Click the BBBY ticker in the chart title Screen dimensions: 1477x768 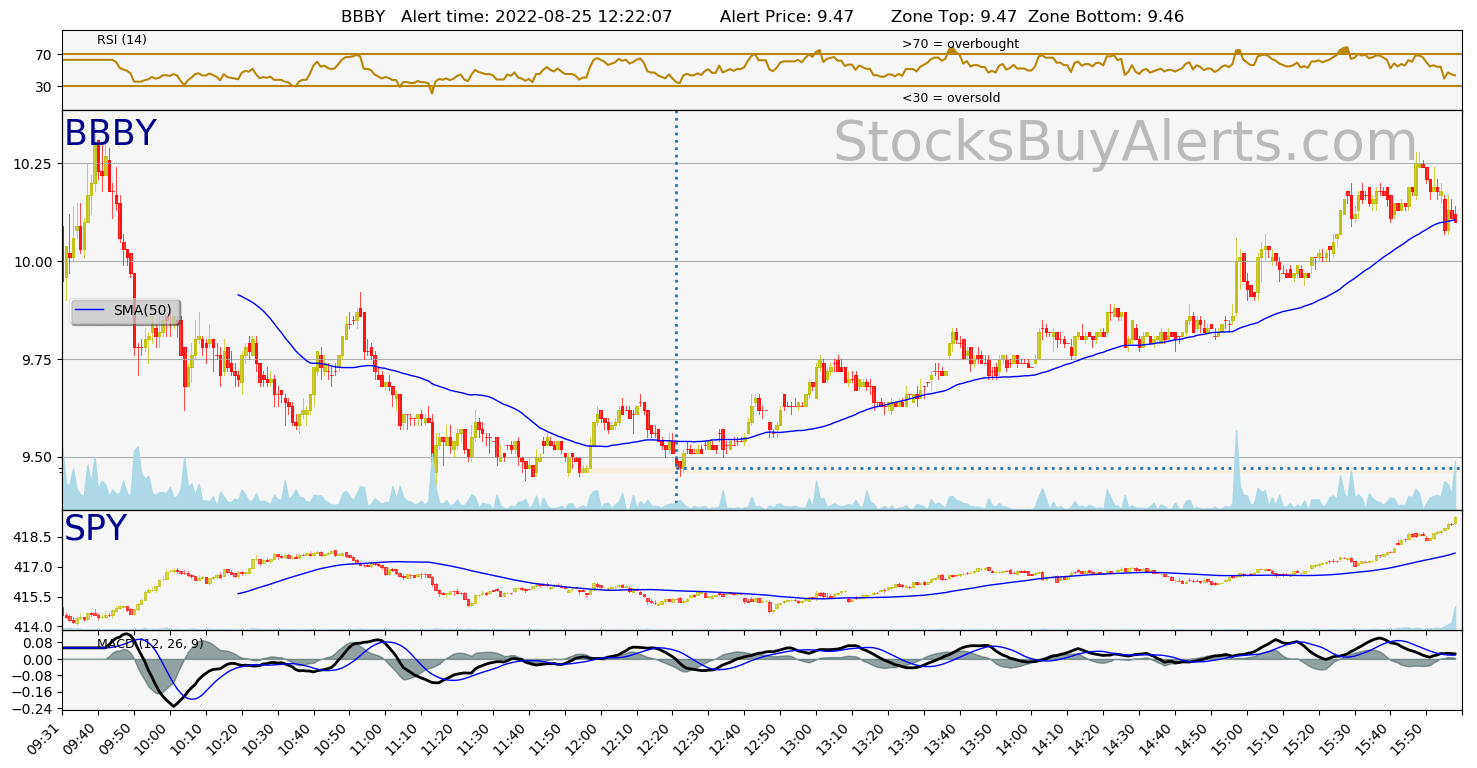point(363,16)
